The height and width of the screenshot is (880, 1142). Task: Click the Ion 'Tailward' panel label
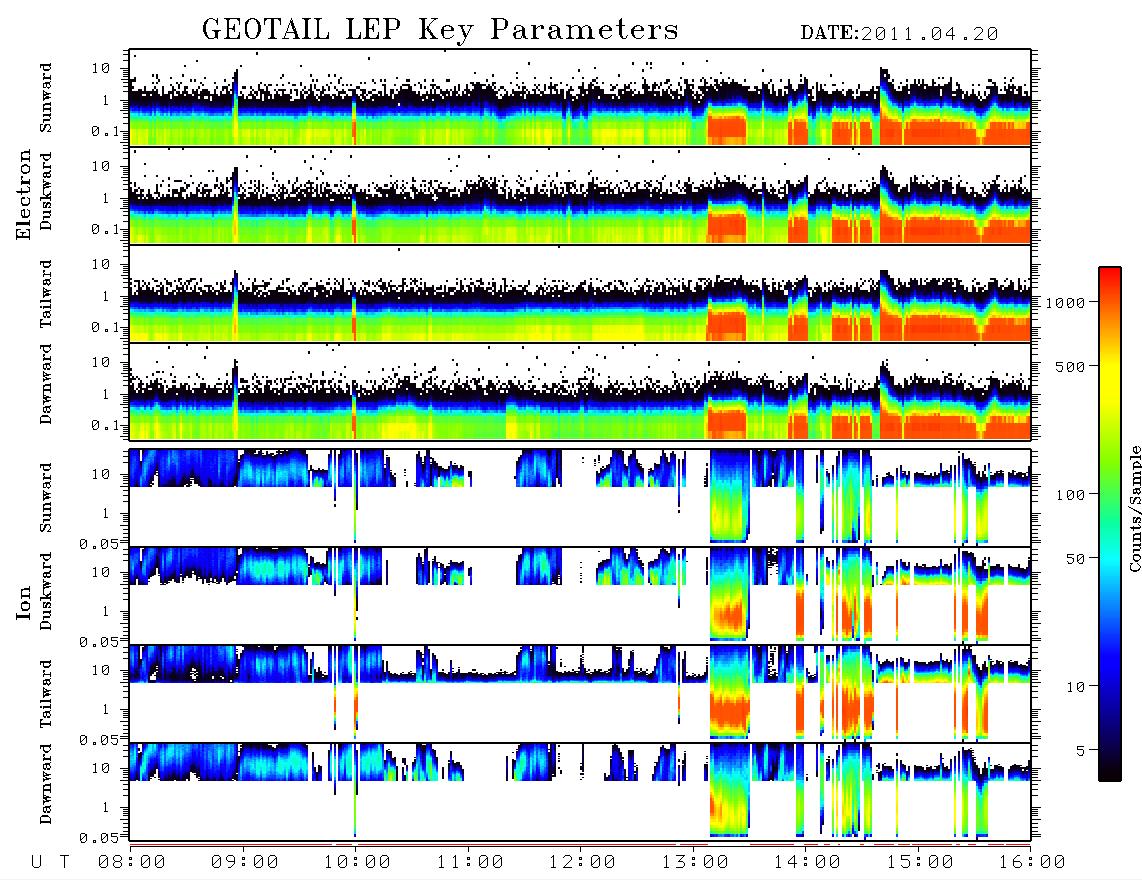(46, 694)
